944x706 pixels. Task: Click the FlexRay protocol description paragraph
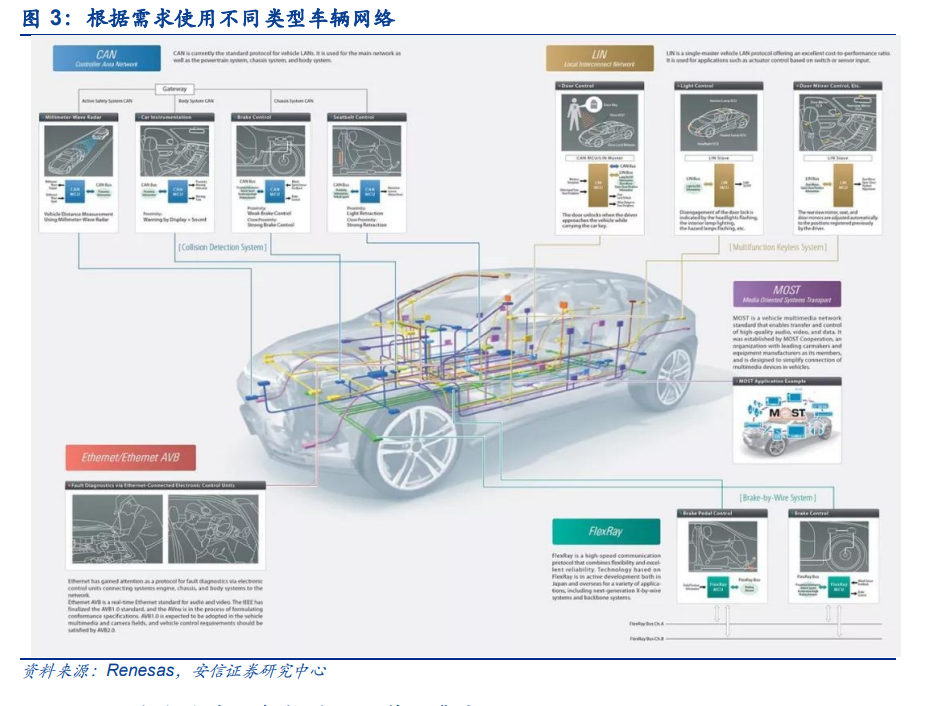tap(606, 577)
